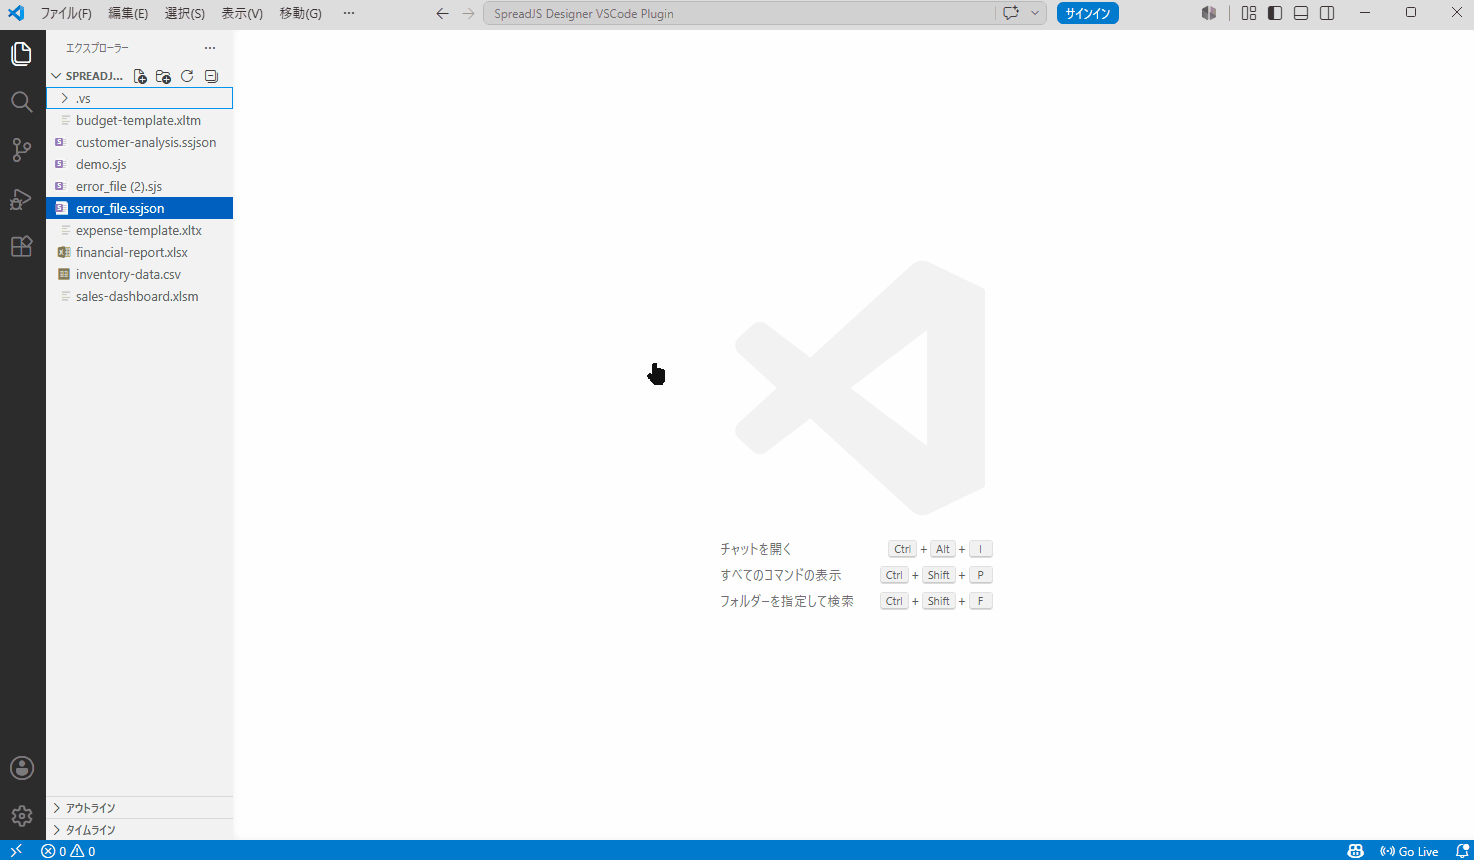Click the New File icon in explorer

point(140,76)
